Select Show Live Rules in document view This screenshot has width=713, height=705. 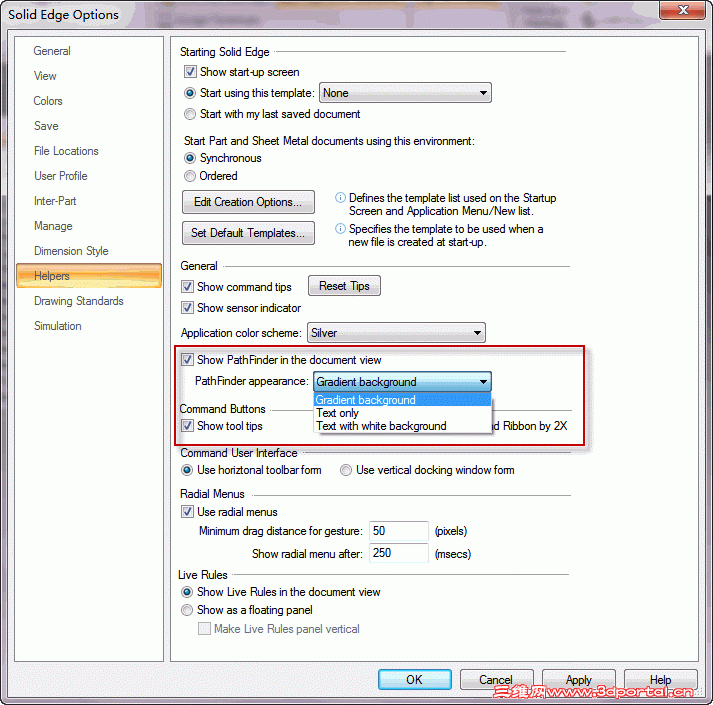186,592
